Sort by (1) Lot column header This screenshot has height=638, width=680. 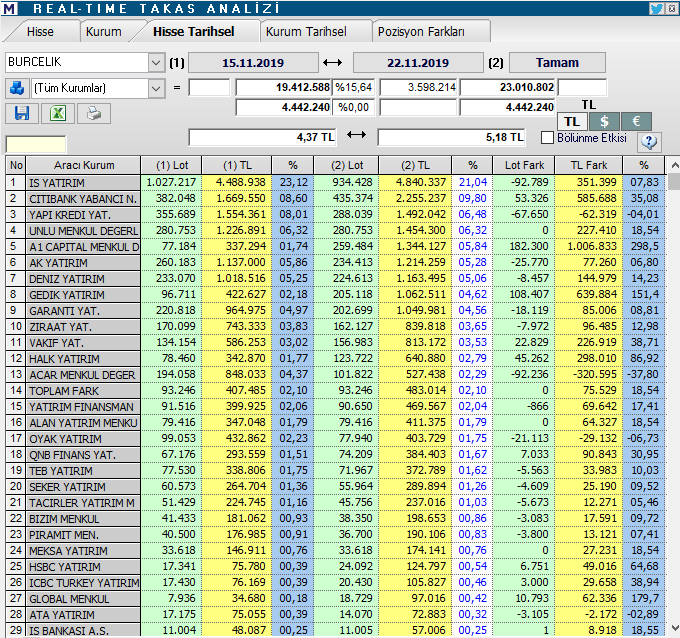[172, 165]
